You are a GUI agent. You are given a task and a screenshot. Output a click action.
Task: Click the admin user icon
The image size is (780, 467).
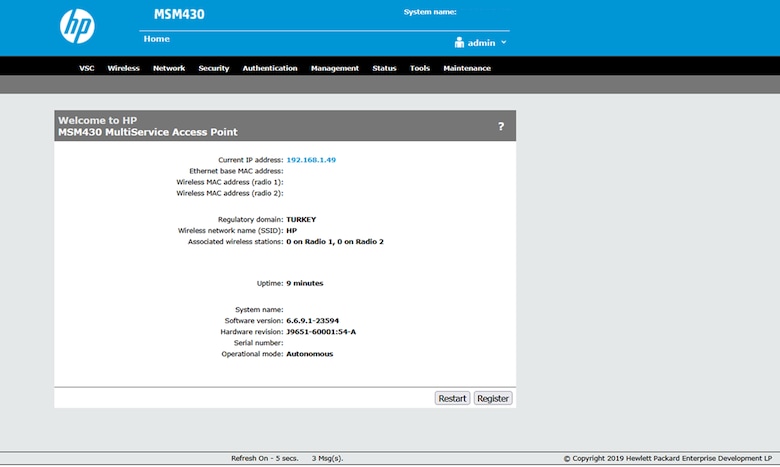pyautogui.click(x=459, y=43)
